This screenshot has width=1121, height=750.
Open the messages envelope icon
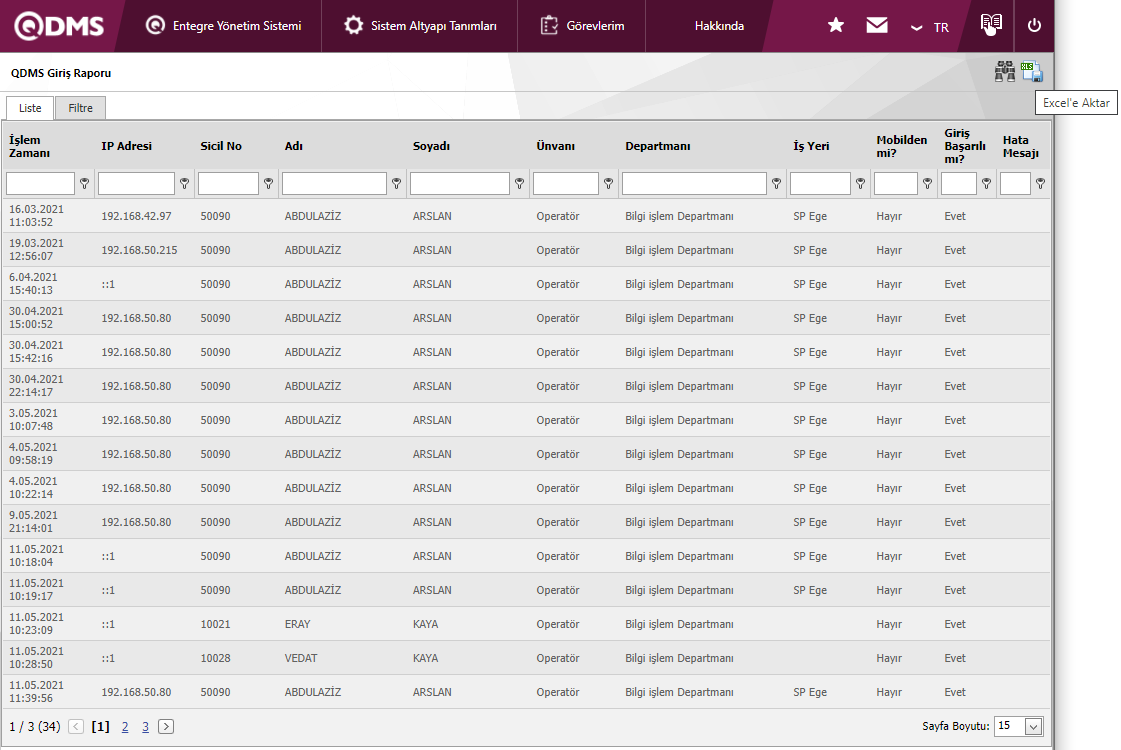(x=877, y=26)
